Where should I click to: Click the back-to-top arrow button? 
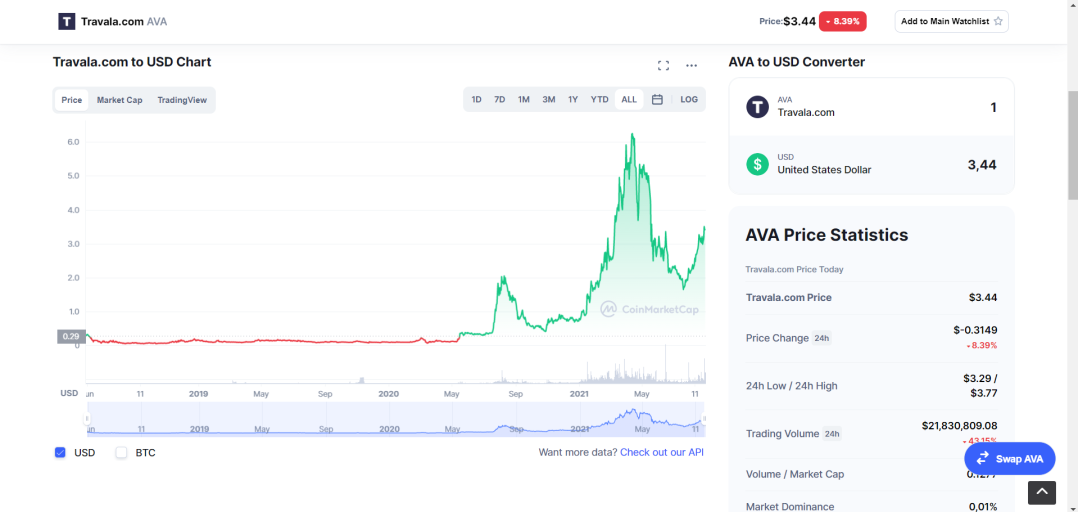click(x=1042, y=491)
